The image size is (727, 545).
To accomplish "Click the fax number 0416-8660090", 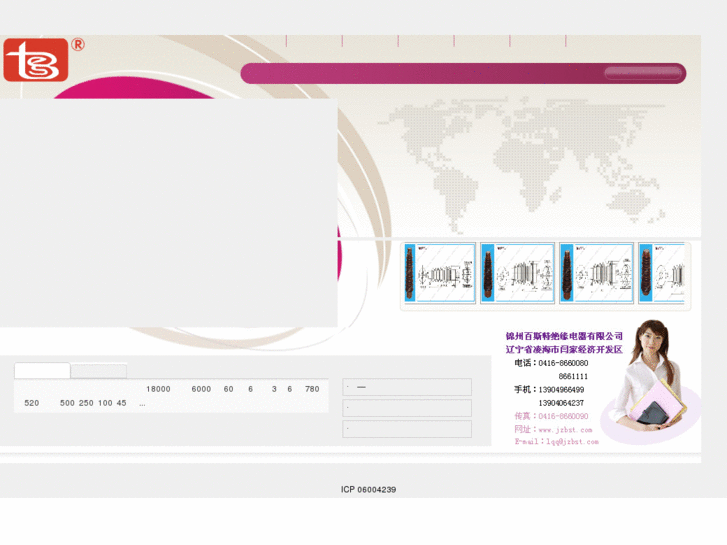I will (563, 416).
